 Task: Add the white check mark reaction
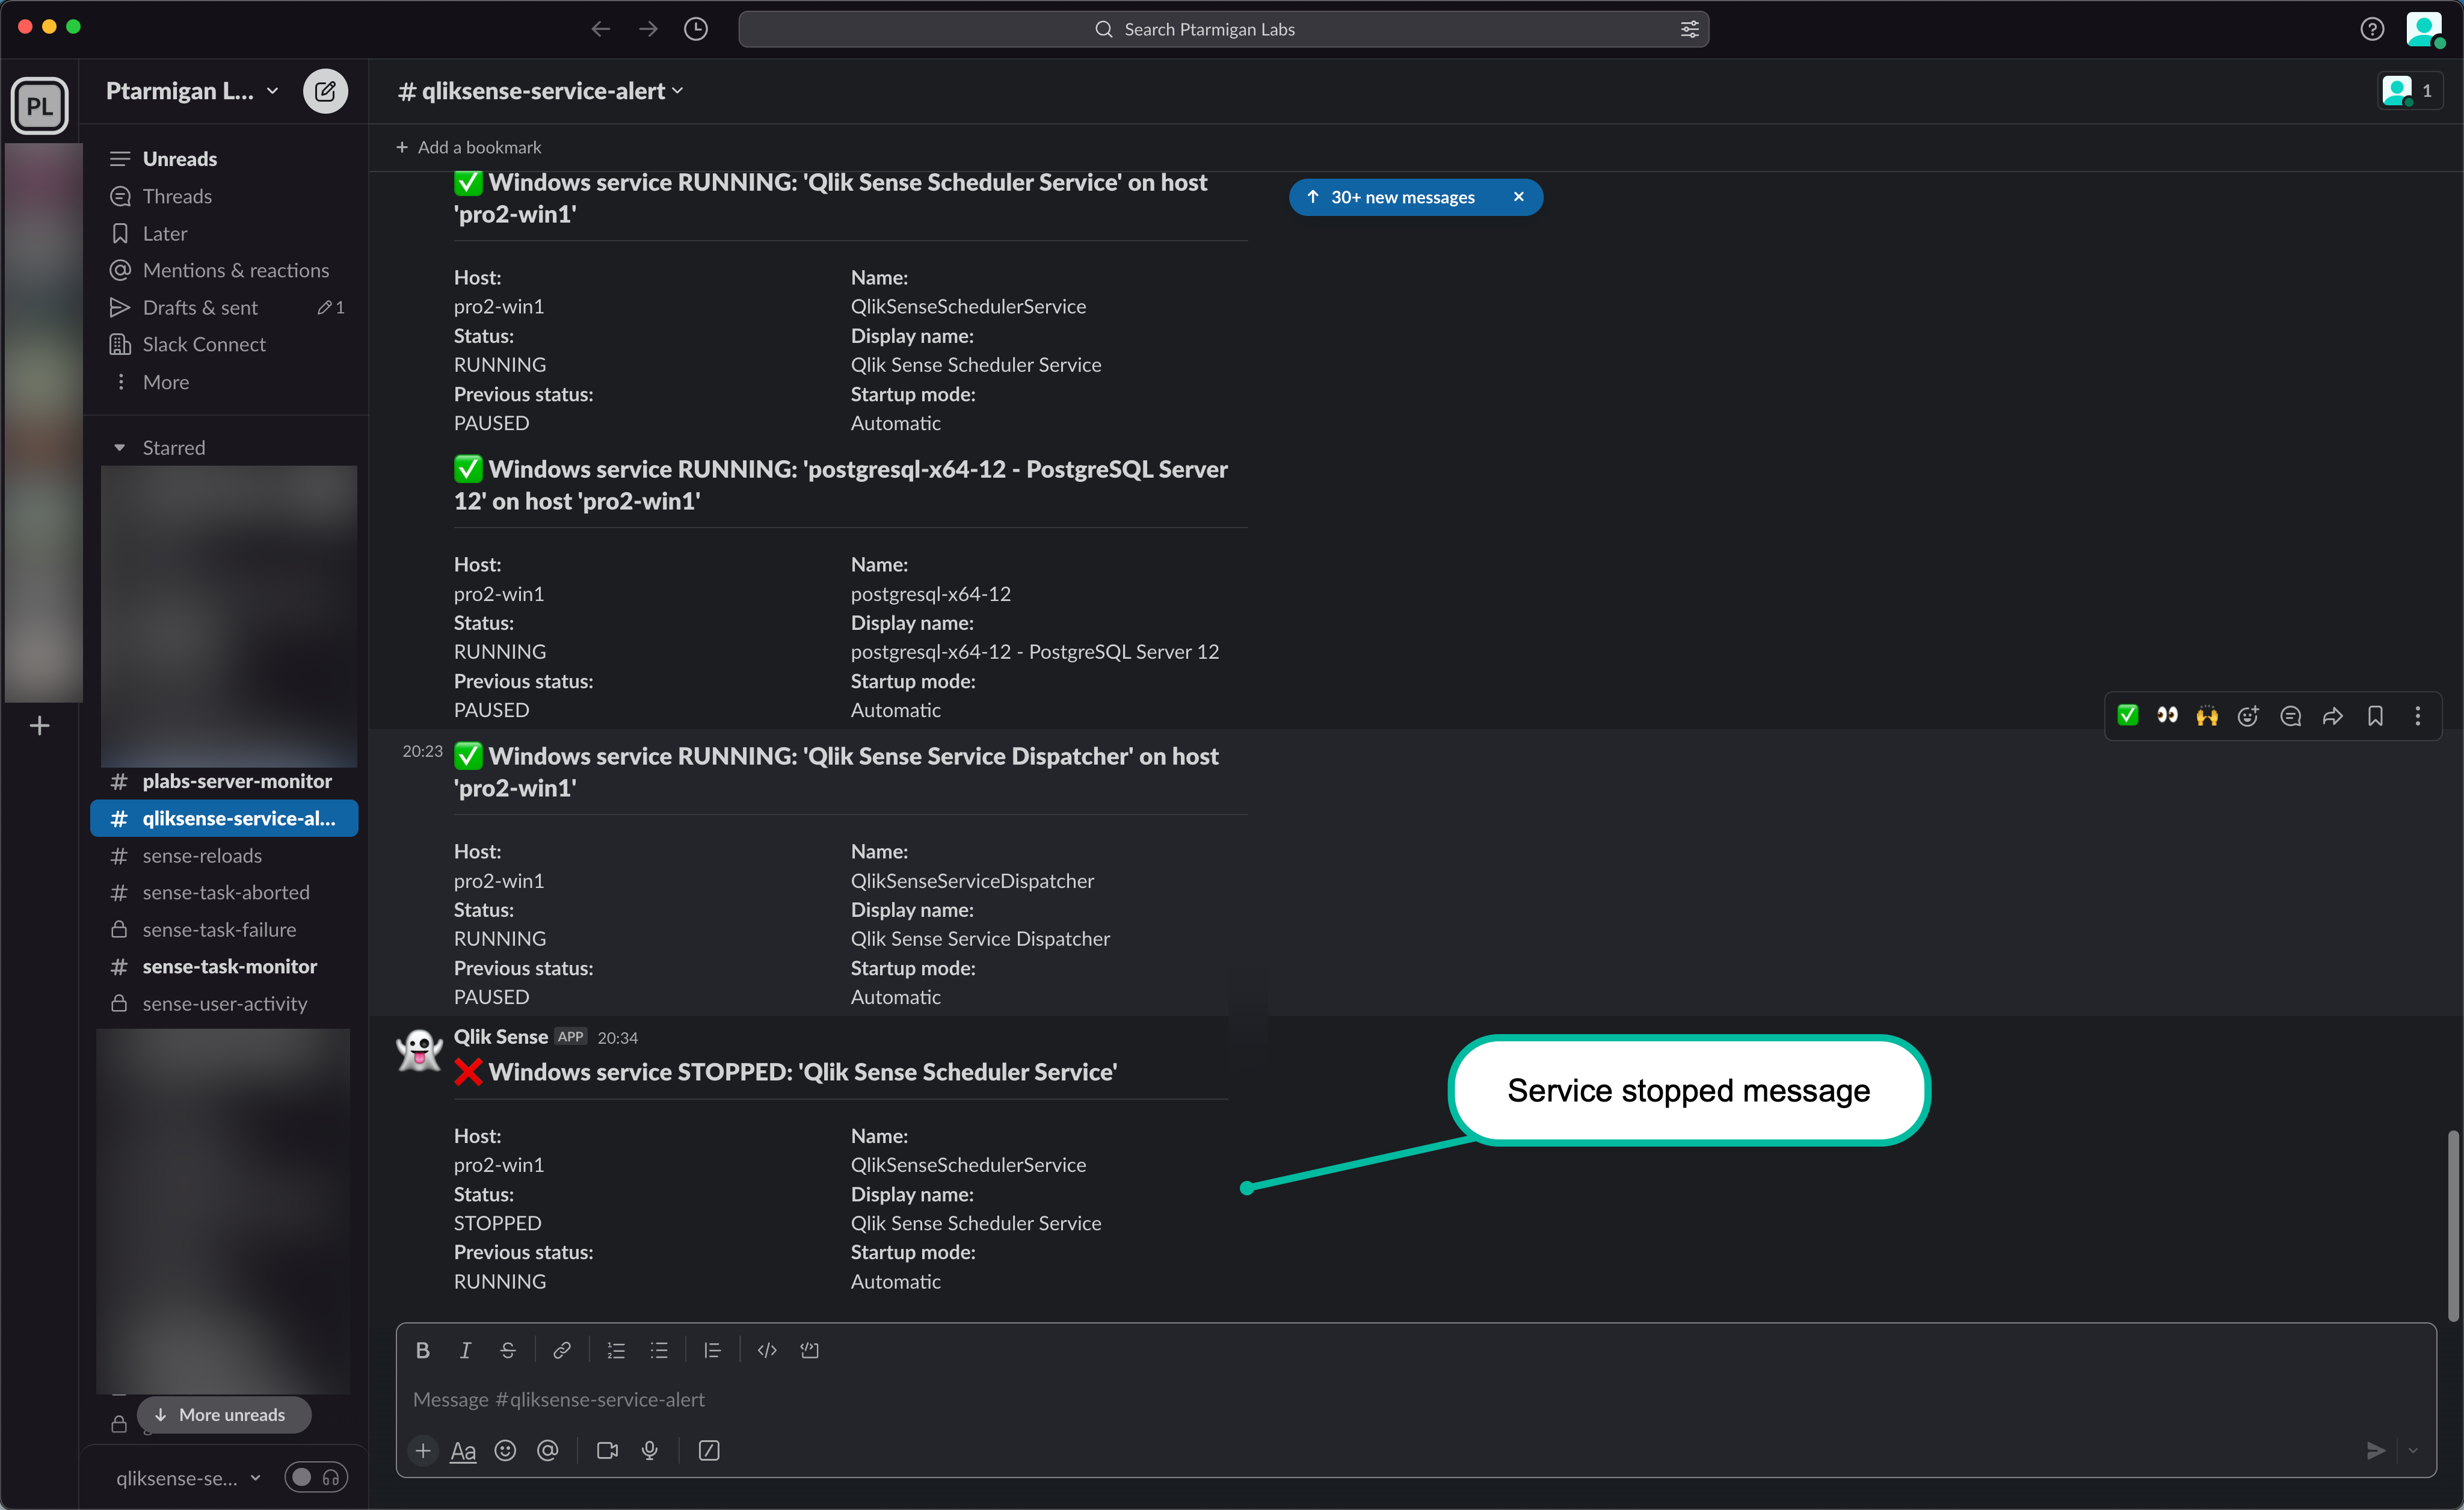2128,716
